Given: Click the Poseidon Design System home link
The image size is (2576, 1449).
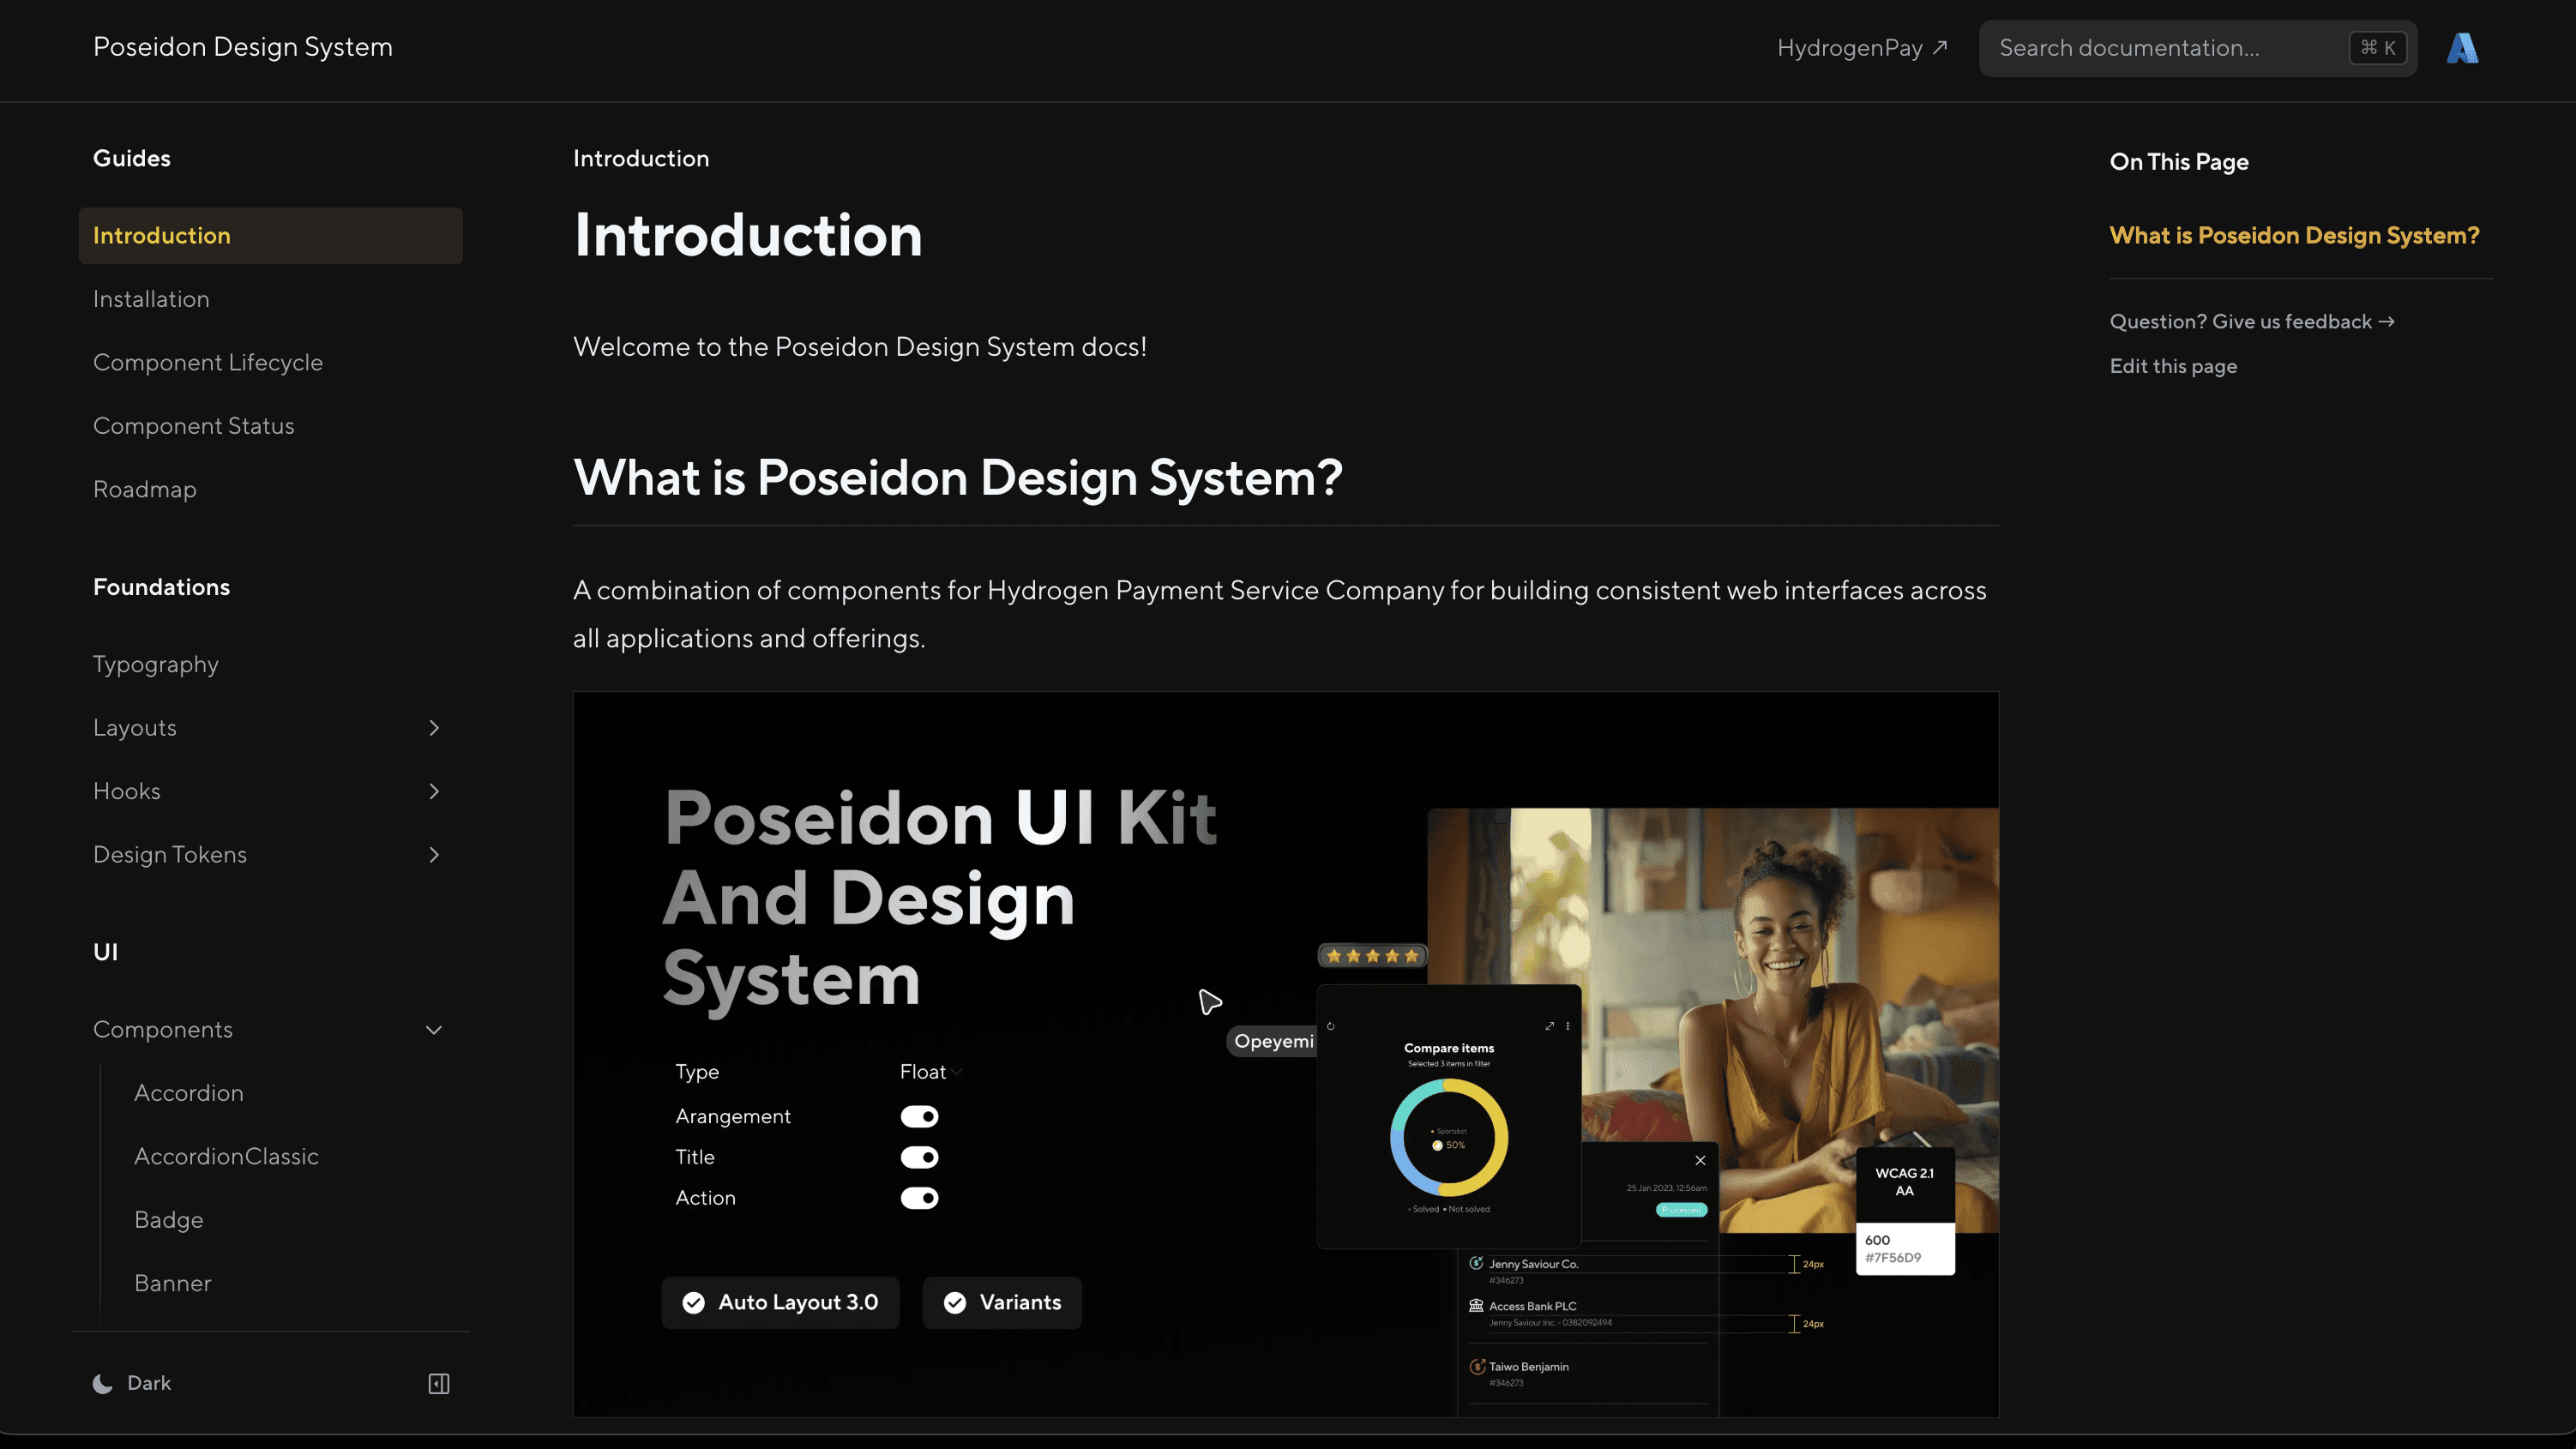Looking at the screenshot, I should pyautogui.click(x=243, y=47).
